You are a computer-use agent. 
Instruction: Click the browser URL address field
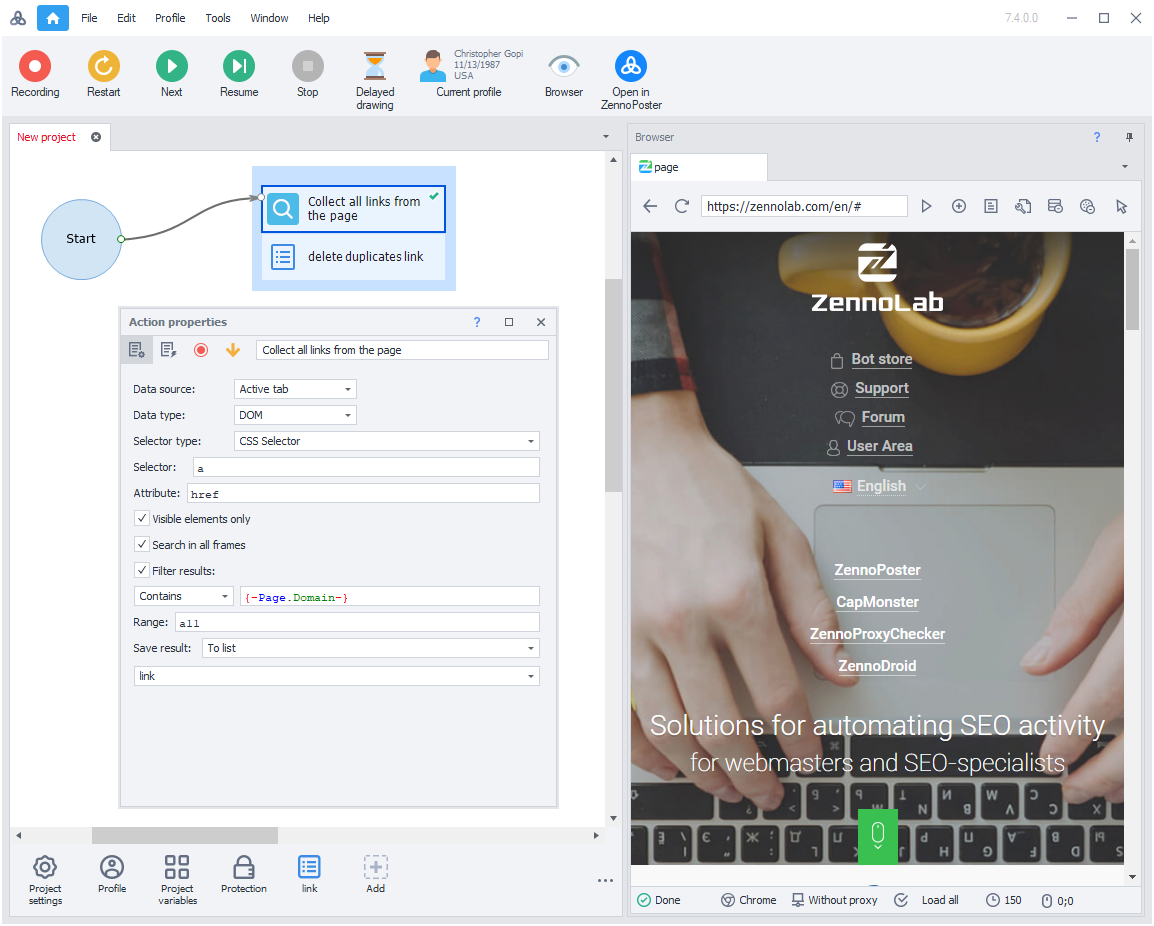[x=803, y=206]
